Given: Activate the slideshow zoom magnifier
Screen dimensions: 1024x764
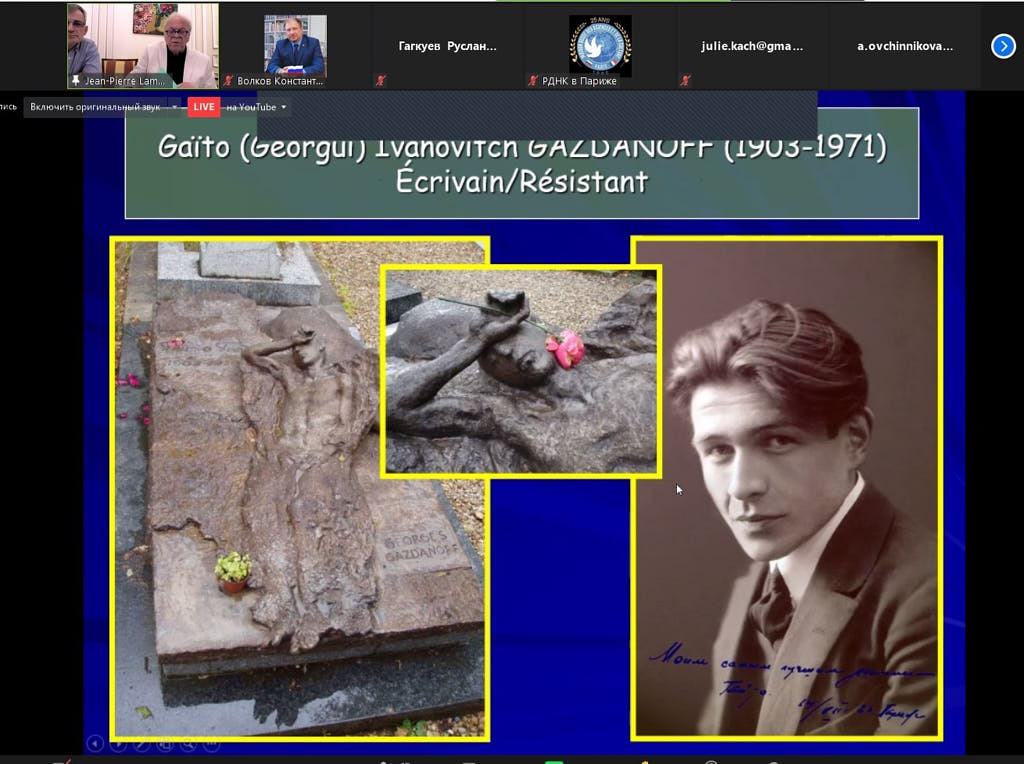Looking at the screenshot, I should tap(188, 743).
